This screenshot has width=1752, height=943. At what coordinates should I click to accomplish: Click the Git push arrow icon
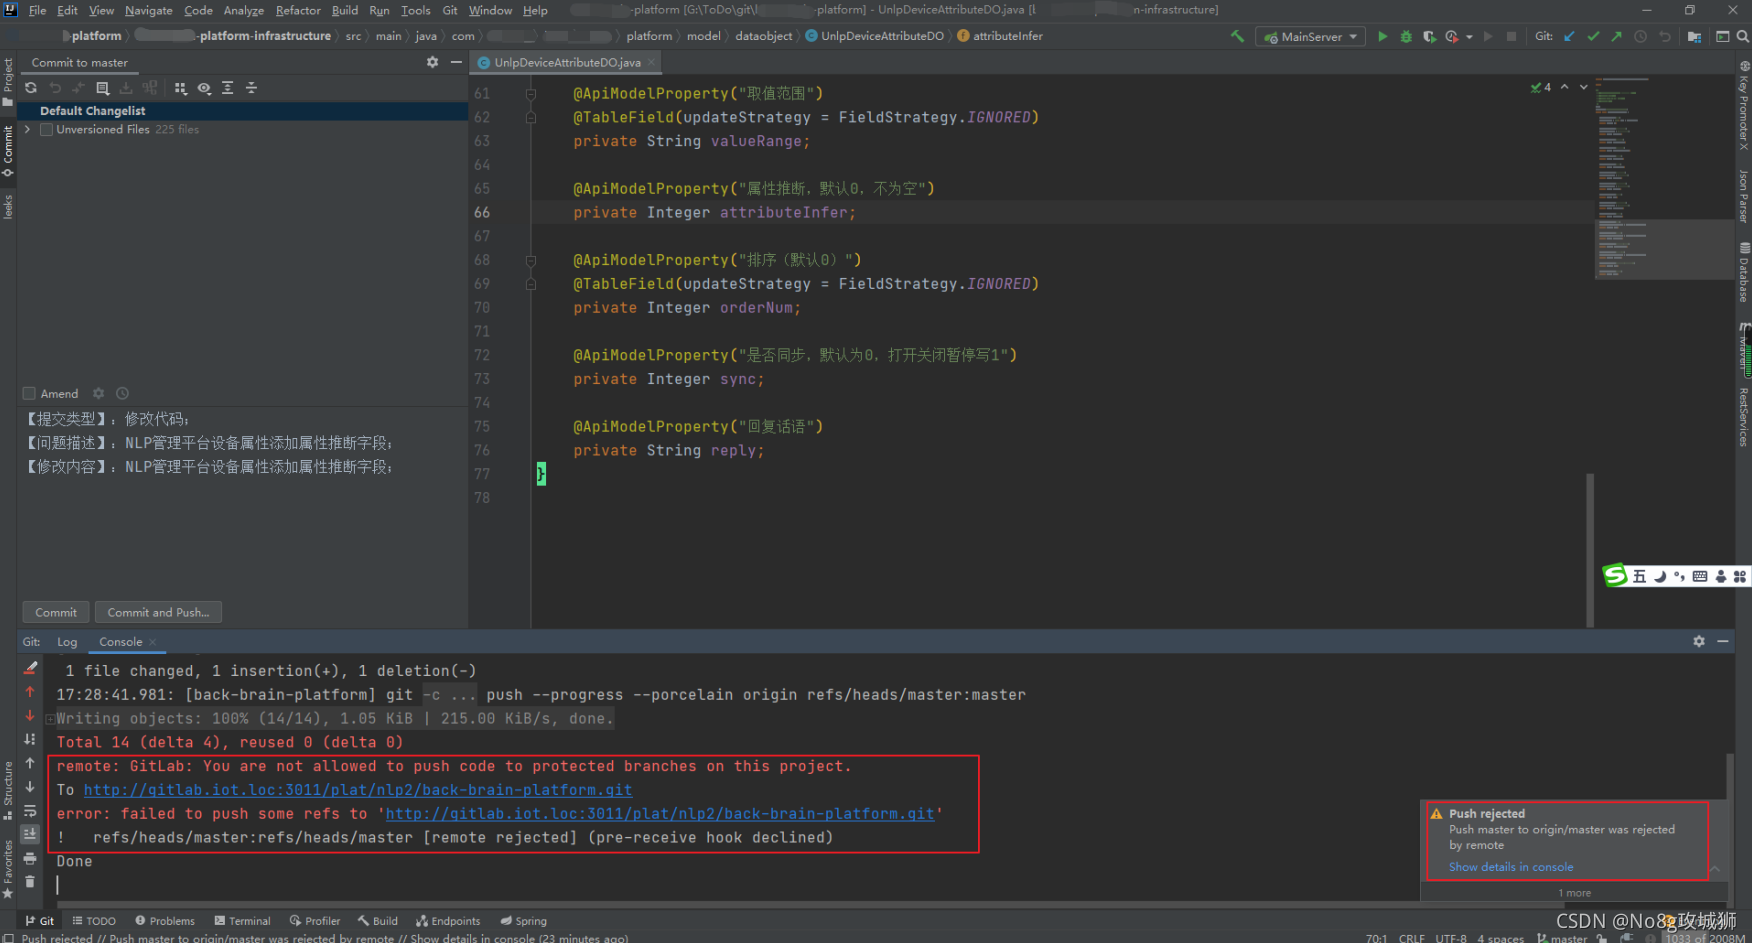(x=1617, y=36)
